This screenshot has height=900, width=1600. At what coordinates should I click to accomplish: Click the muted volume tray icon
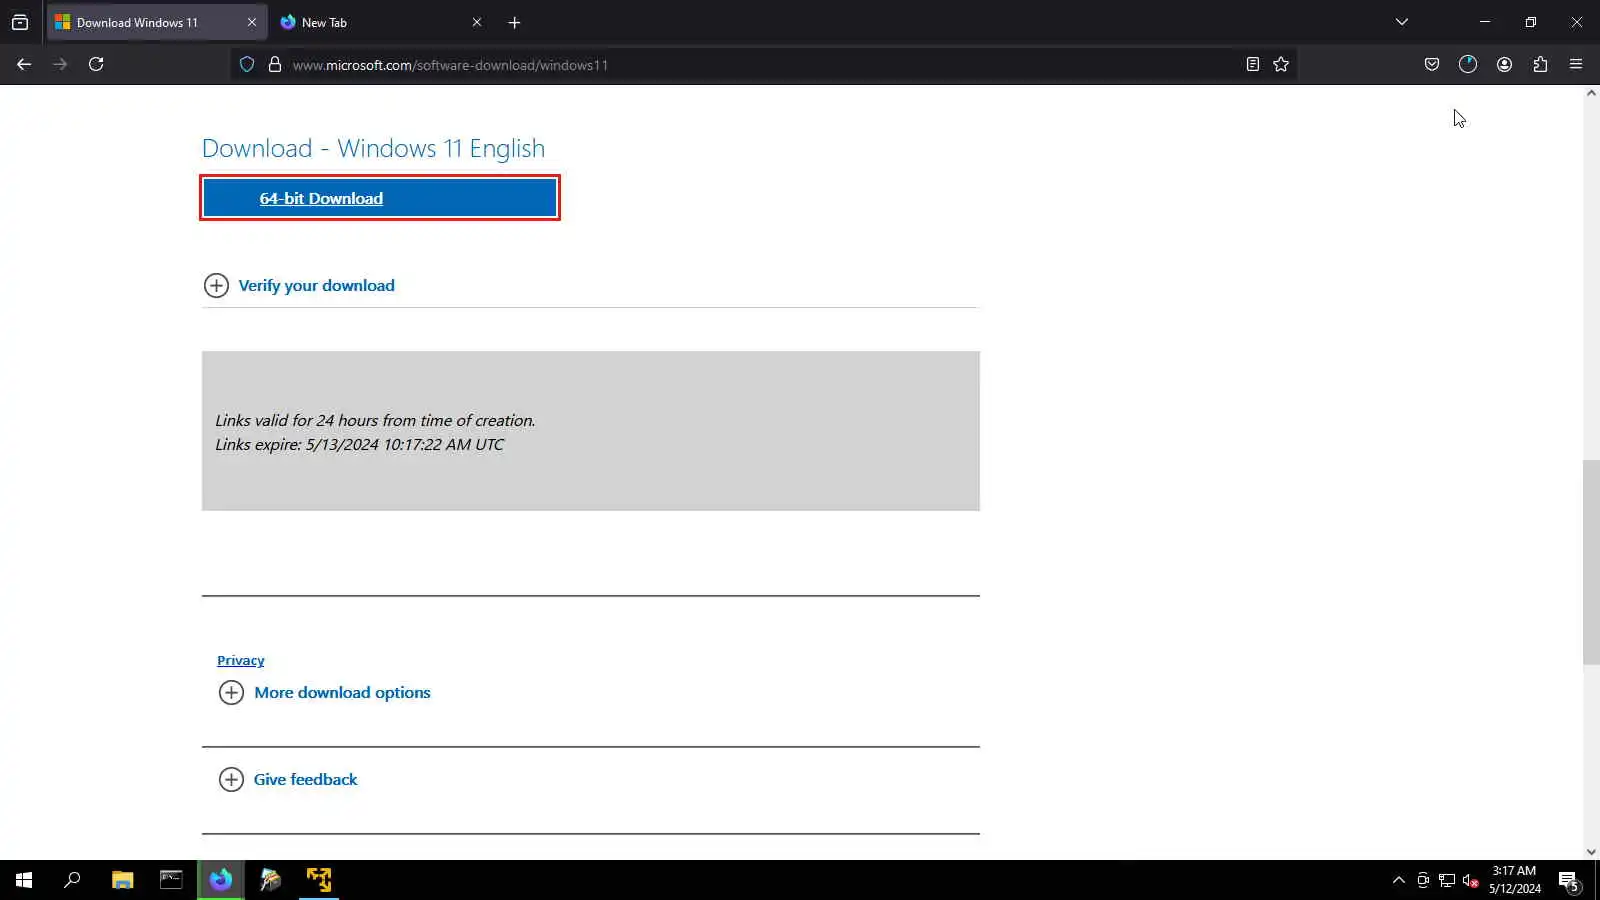click(1471, 880)
